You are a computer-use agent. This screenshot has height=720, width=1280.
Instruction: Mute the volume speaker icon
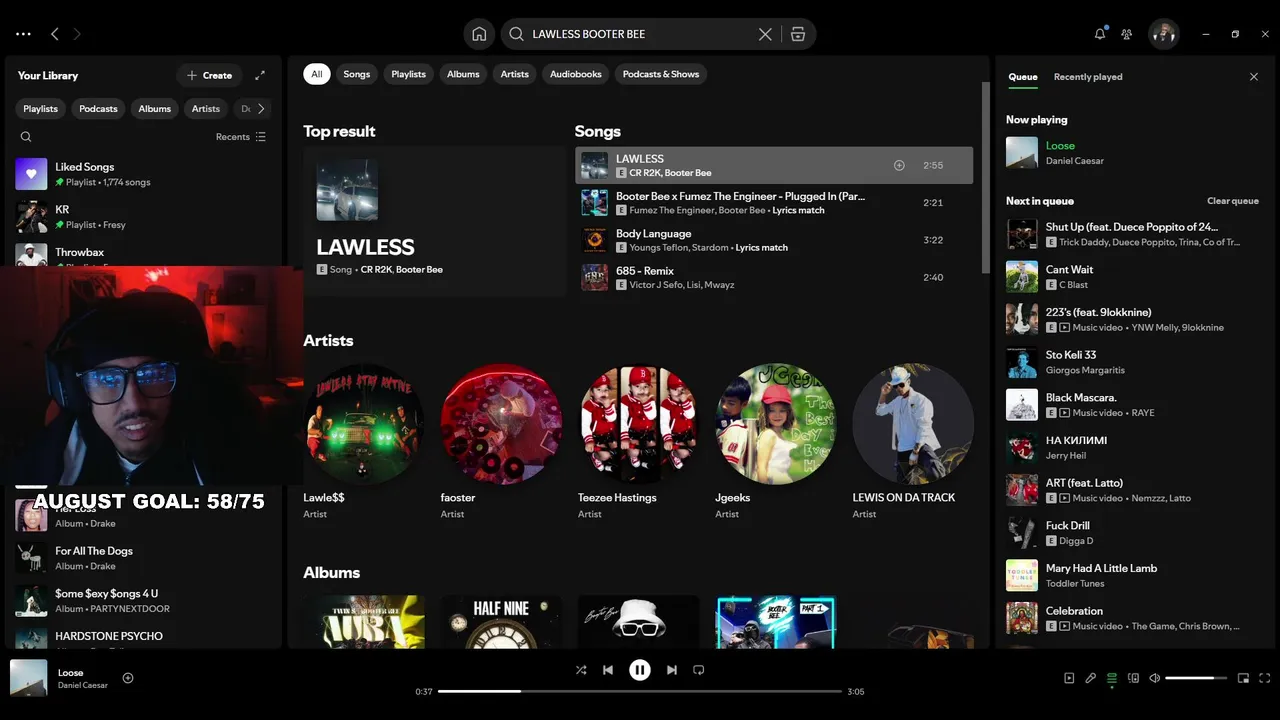click(x=1155, y=678)
